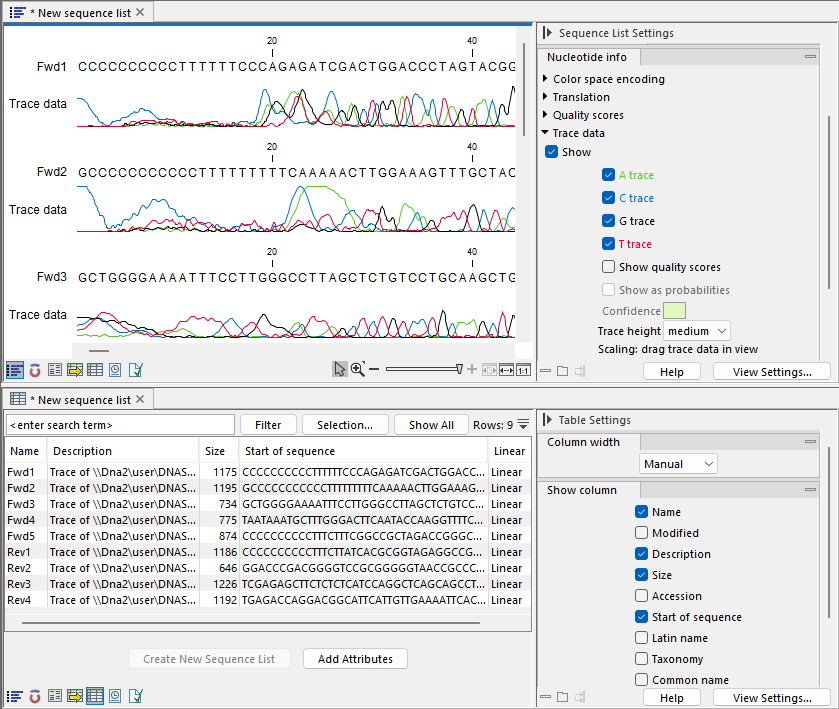Open the Column width Manual dropdown
Viewport: 839px width, 709px height.
(678, 464)
